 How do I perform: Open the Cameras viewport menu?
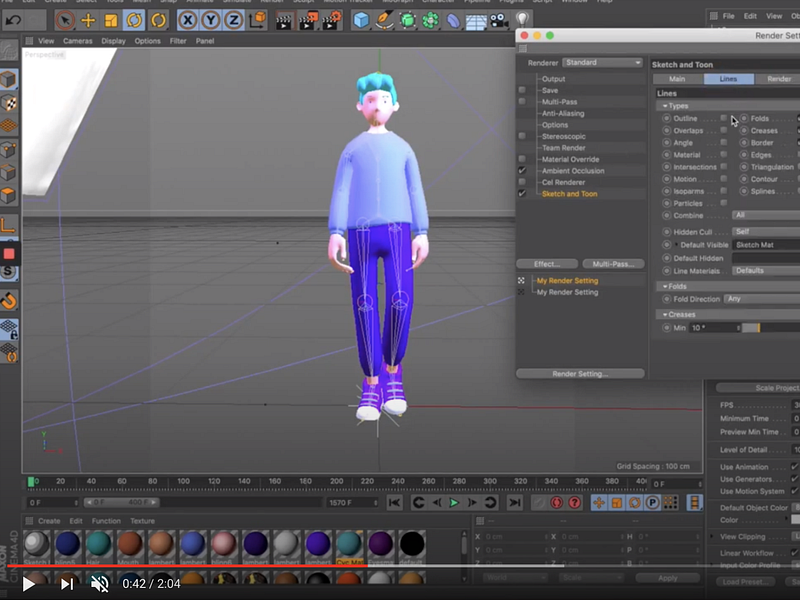coord(77,41)
